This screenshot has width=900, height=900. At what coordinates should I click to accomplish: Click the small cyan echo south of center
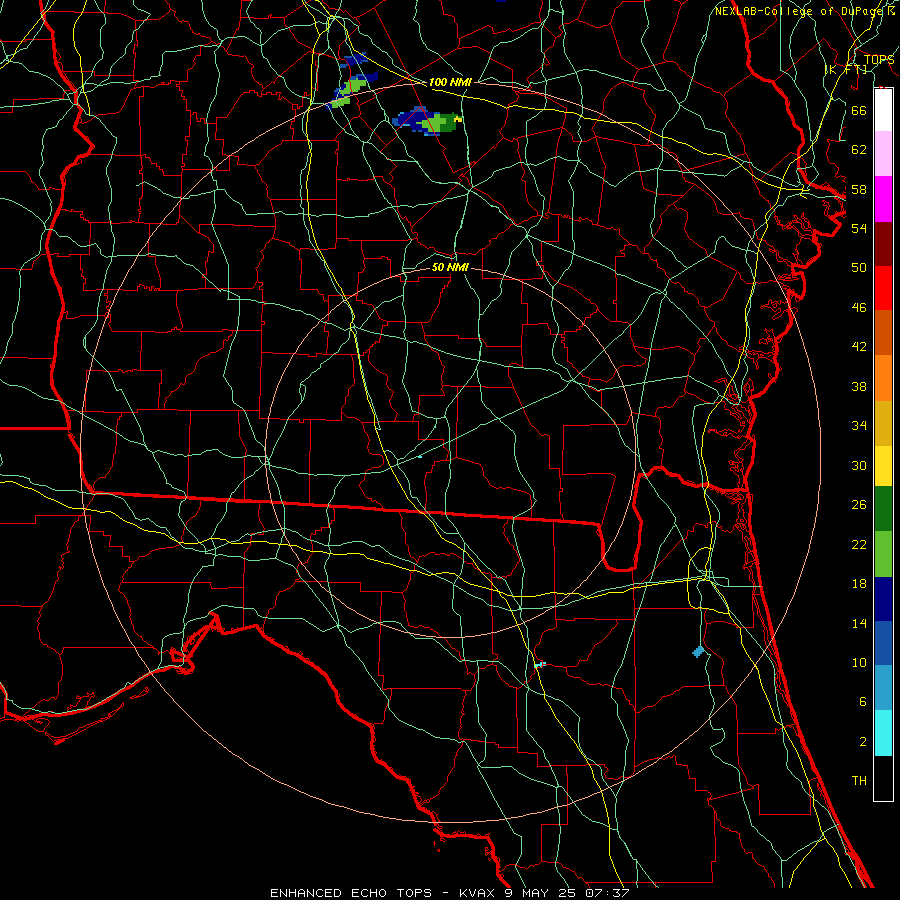point(540,665)
